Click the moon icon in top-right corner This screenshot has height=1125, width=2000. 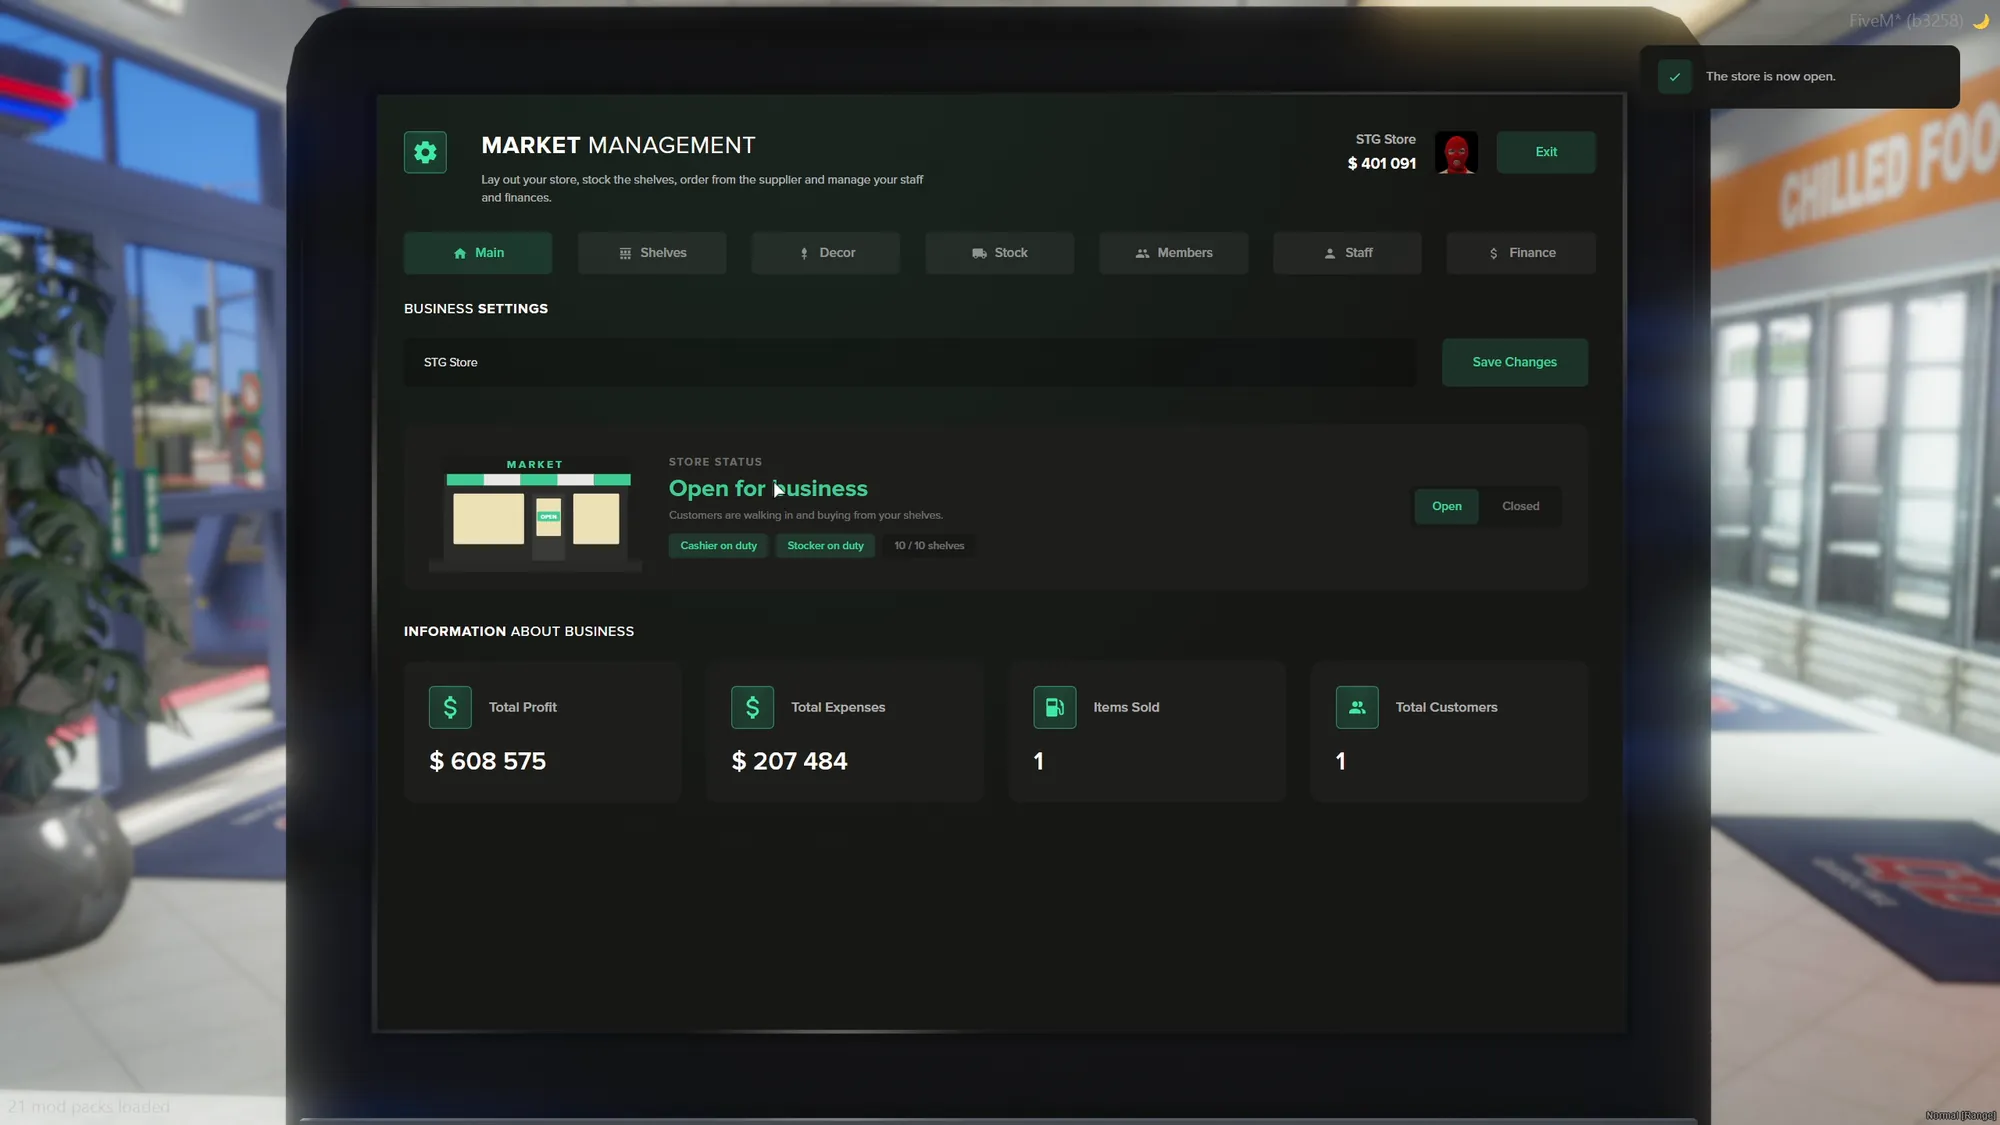point(1980,21)
